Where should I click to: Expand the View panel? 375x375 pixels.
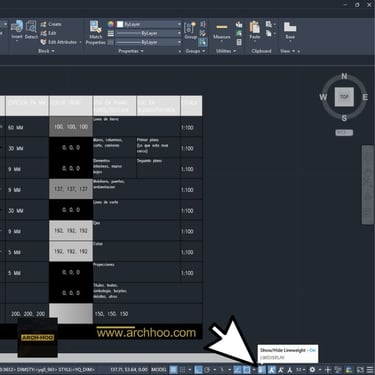(287, 51)
